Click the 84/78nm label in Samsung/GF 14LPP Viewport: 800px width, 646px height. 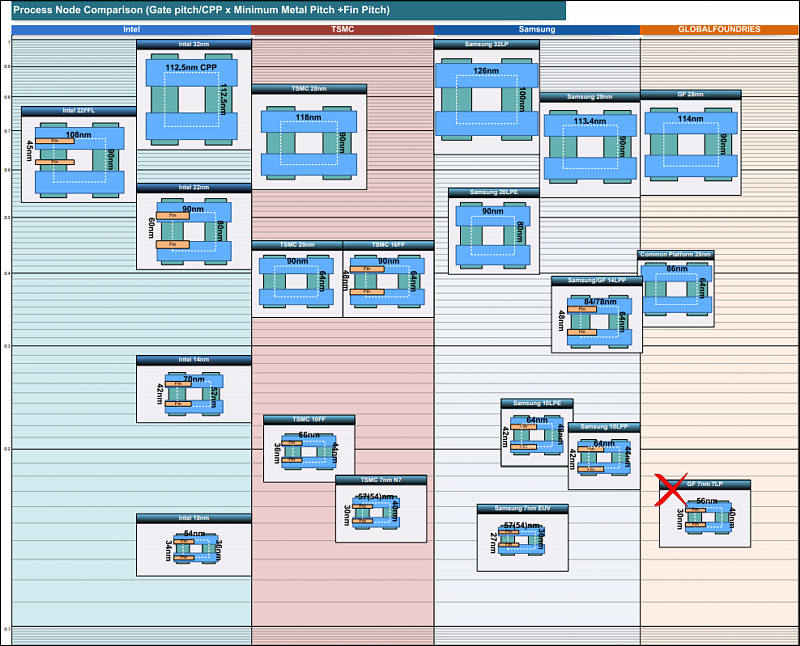pos(600,302)
